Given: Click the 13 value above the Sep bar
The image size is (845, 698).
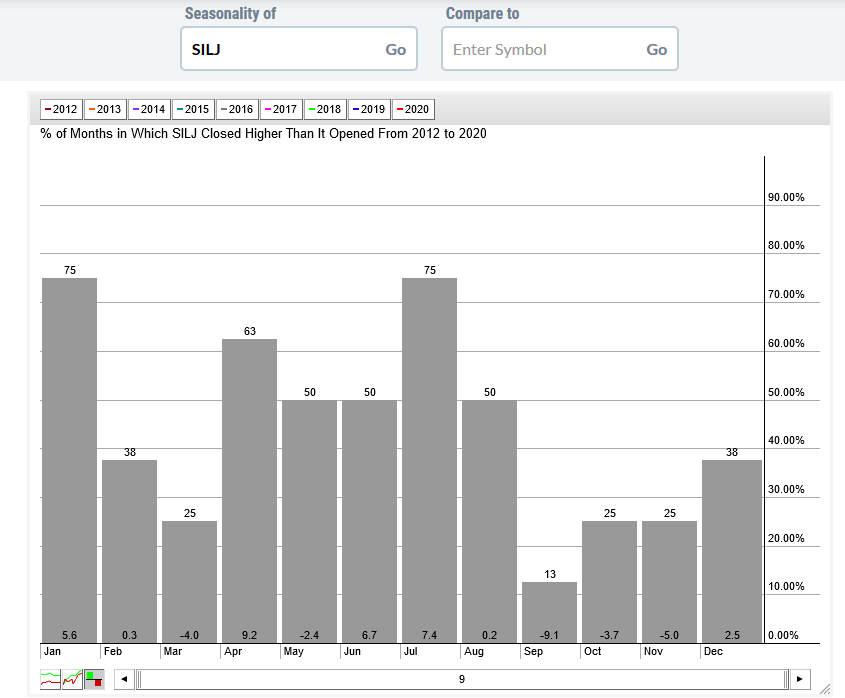Looking at the screenshot, I should coord(550,574).
